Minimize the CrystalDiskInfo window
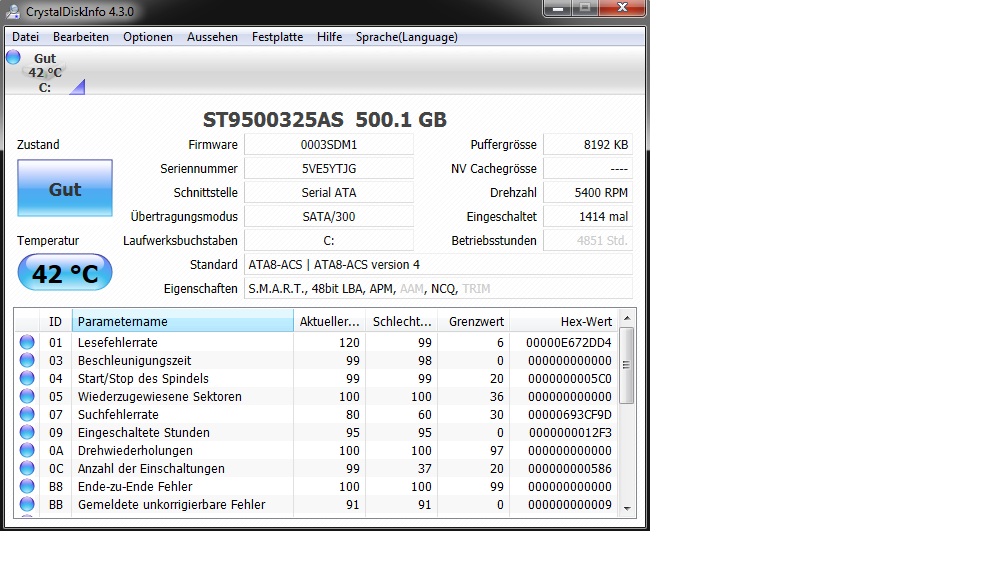This screenshot has height=567, width=1008. pyautogui.click(x=557, y=8)
